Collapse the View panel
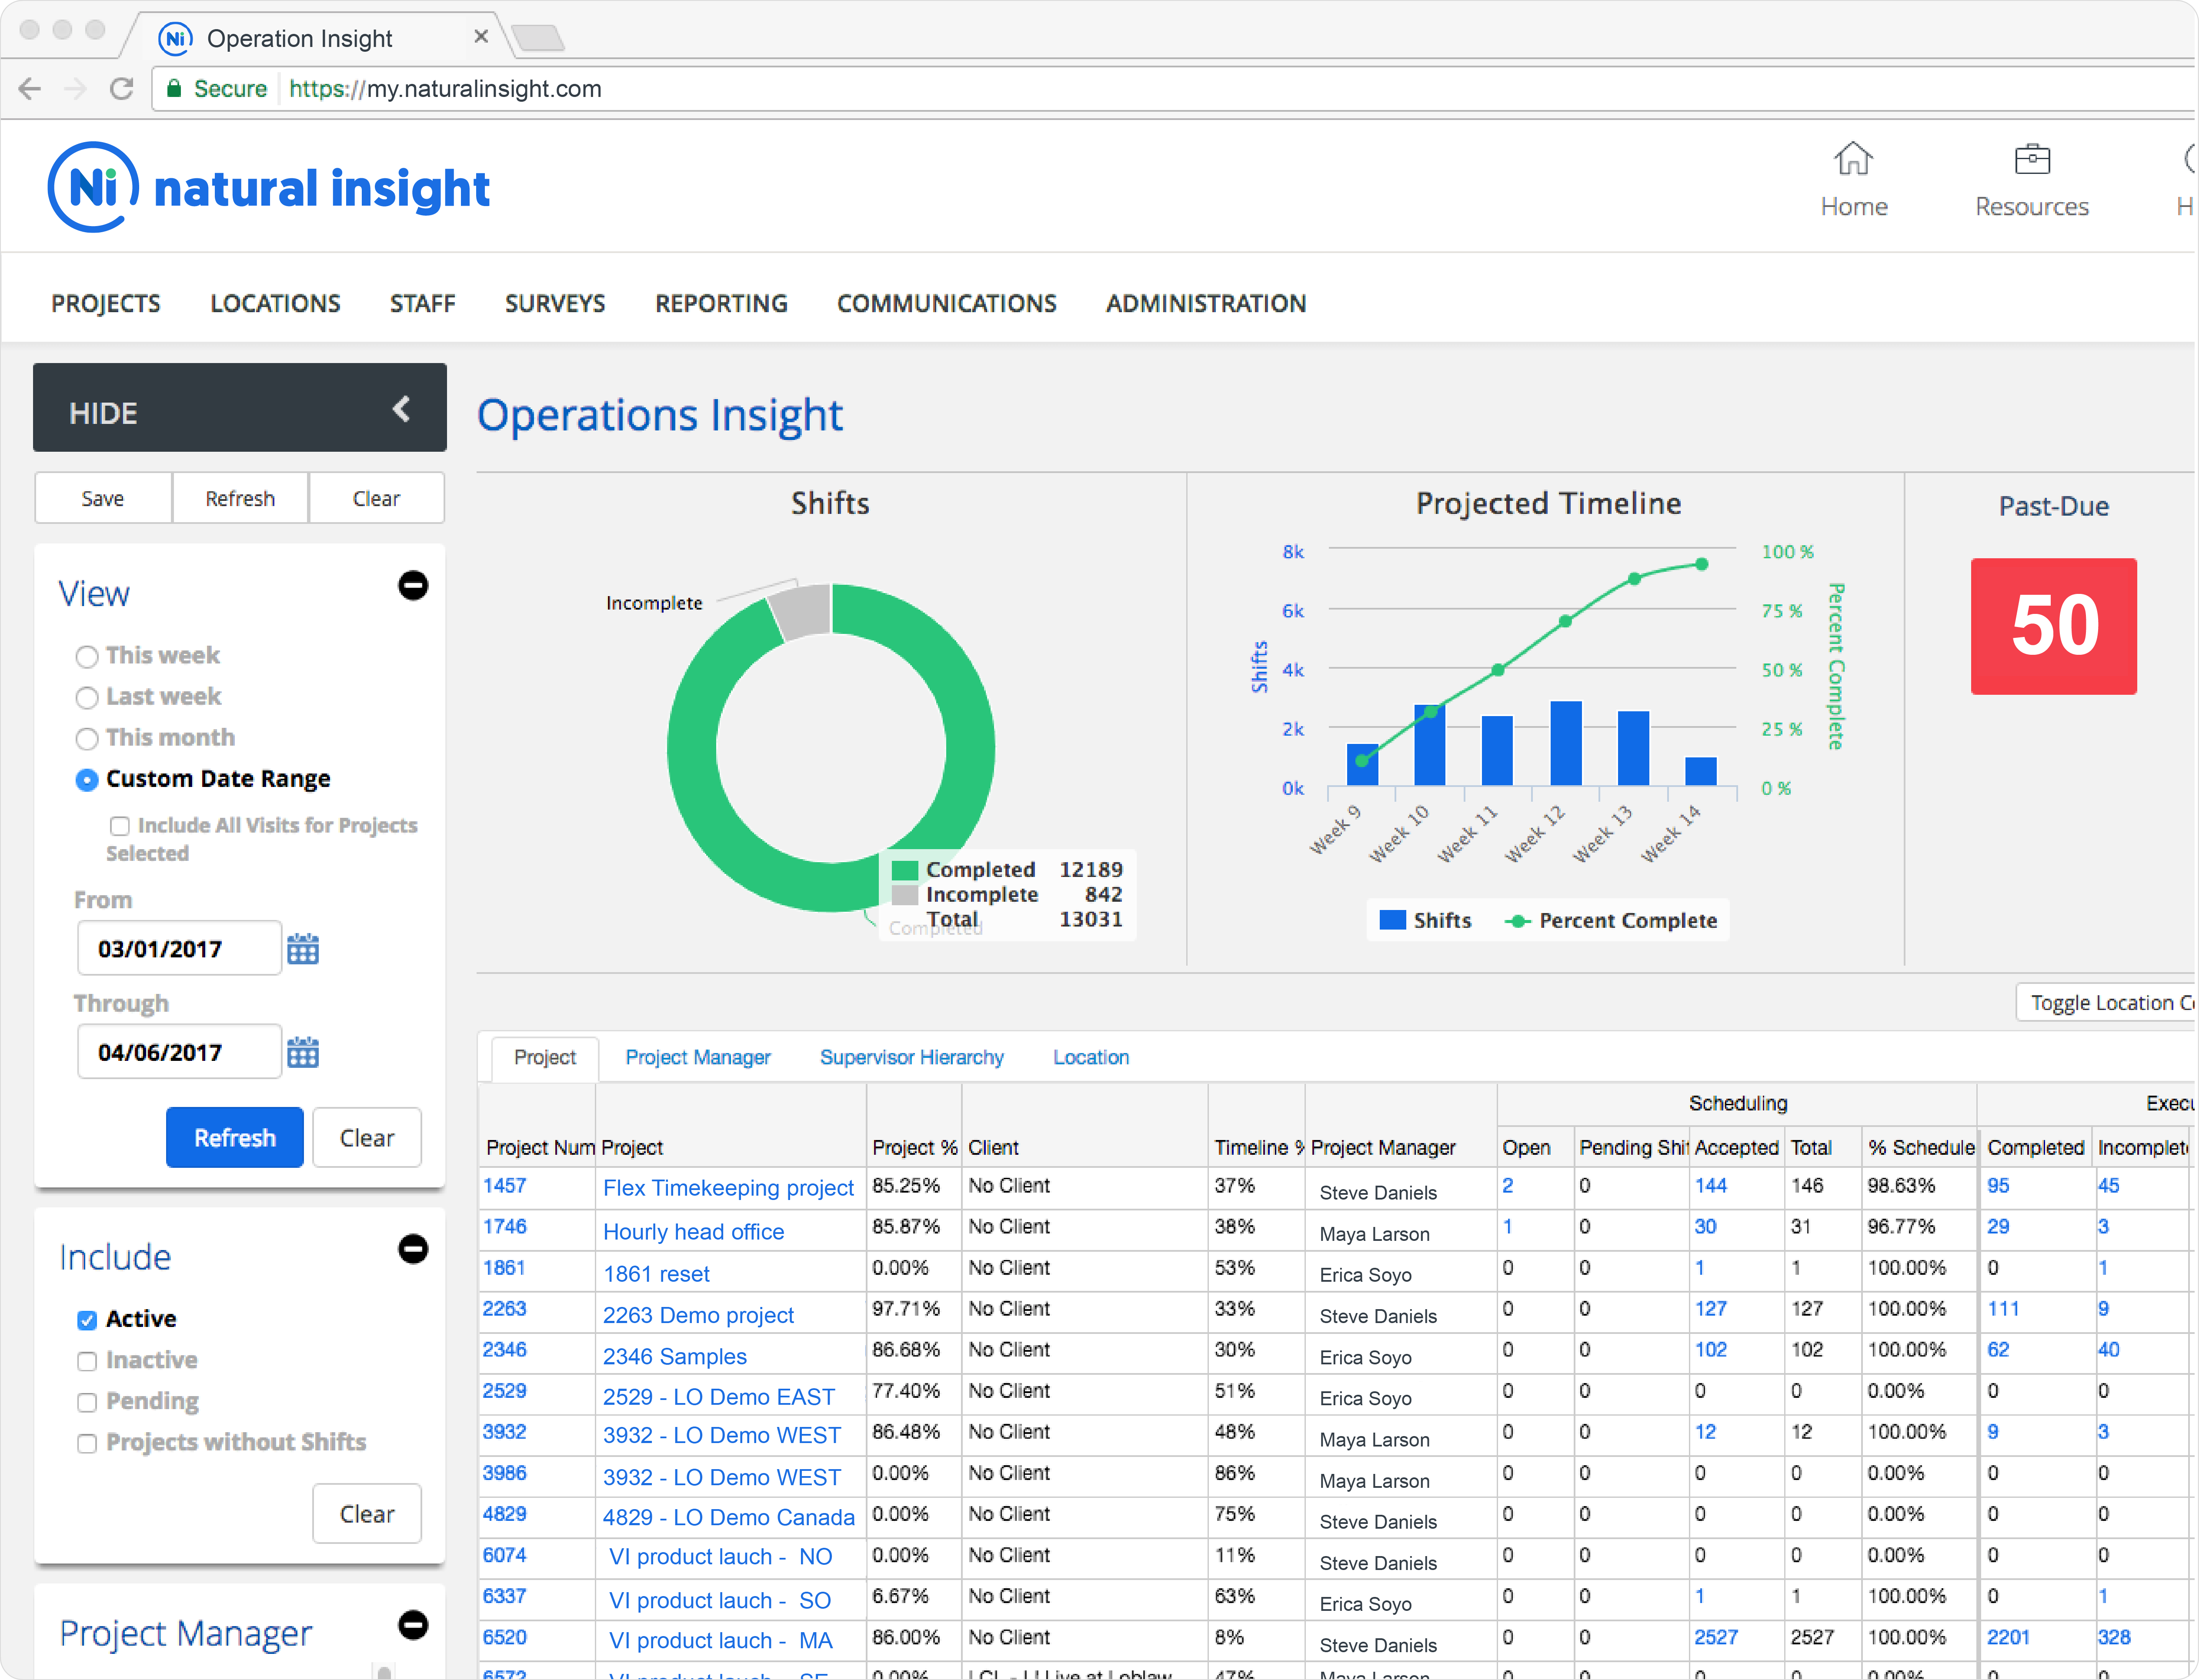Screen dimensions: 2199x1680 [x=413, y=585]
